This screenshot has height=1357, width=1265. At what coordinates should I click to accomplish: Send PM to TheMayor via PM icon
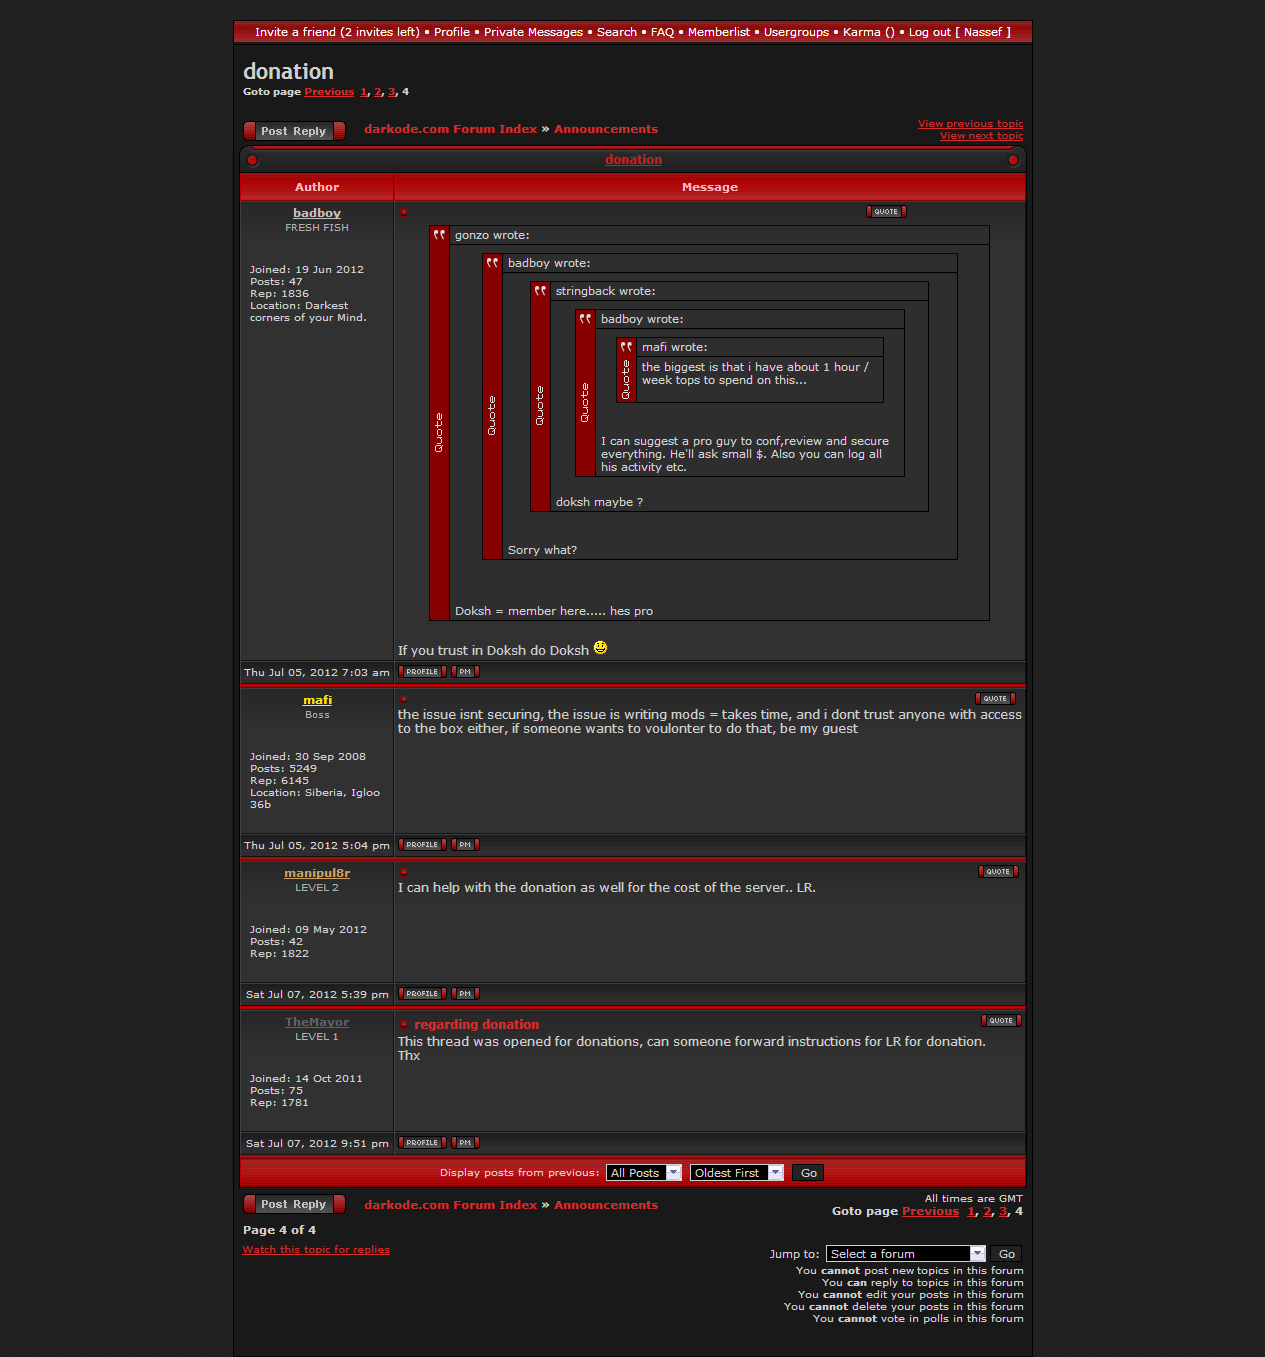(x=465, y=1143)
